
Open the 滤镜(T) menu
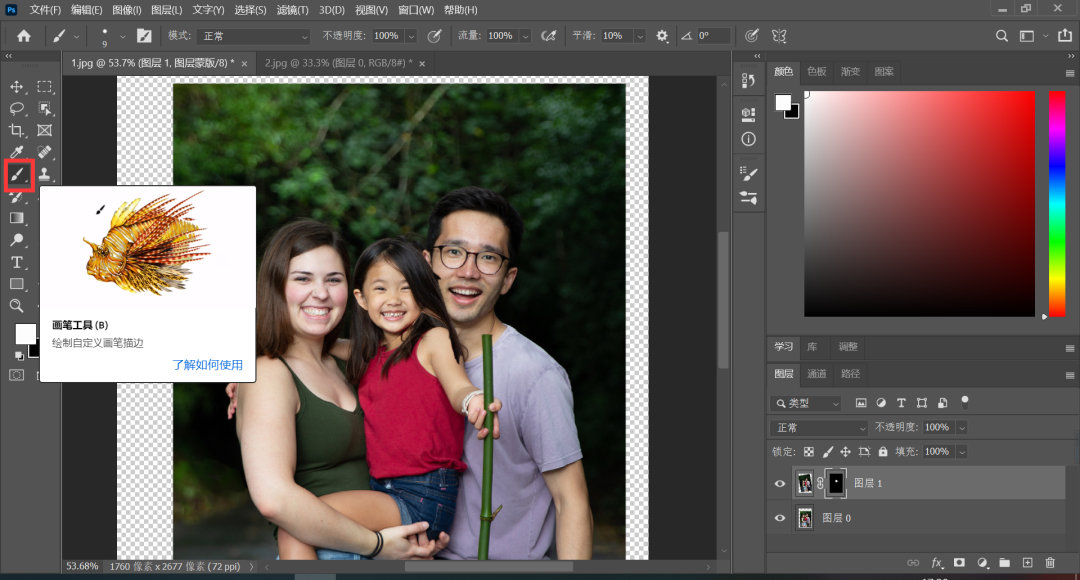coord(292,10)
